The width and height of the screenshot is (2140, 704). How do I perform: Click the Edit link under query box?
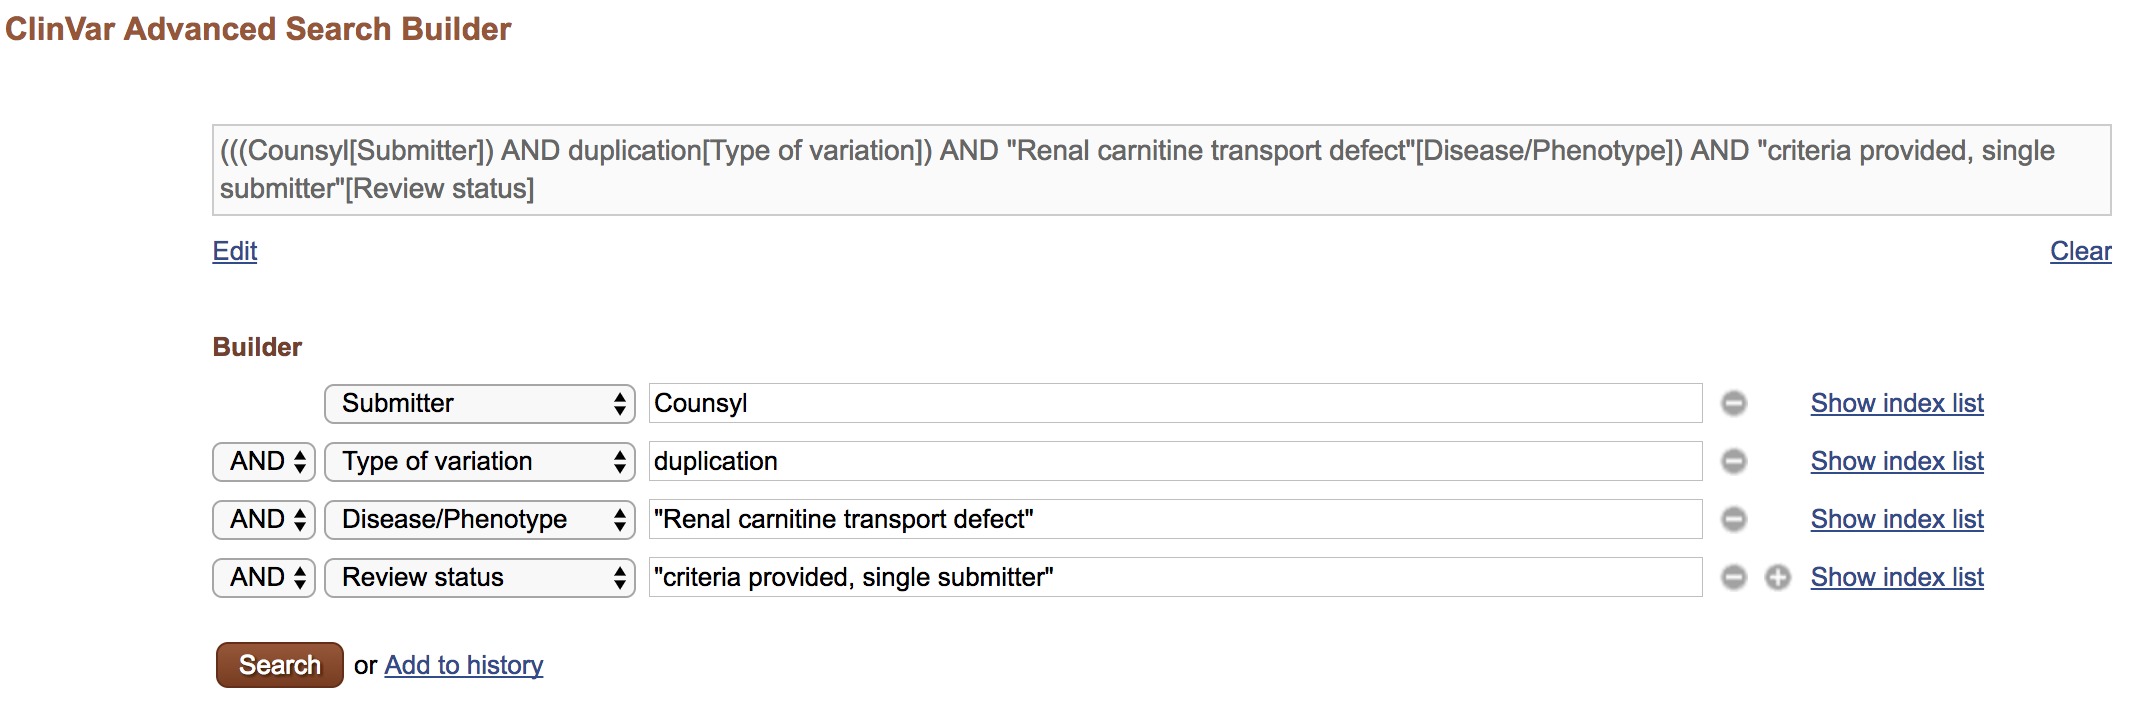pyautogui.click(x=235, y=251)
